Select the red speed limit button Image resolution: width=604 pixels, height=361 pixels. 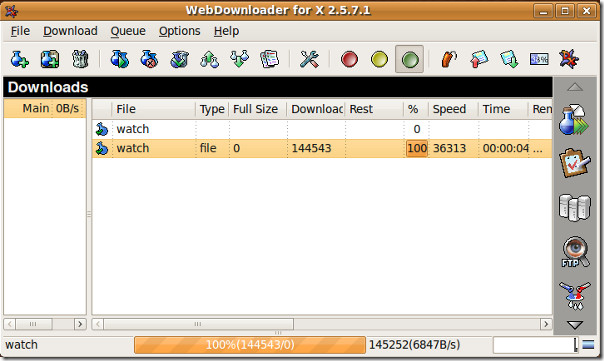pyautogui.click(x=349, y=59)
